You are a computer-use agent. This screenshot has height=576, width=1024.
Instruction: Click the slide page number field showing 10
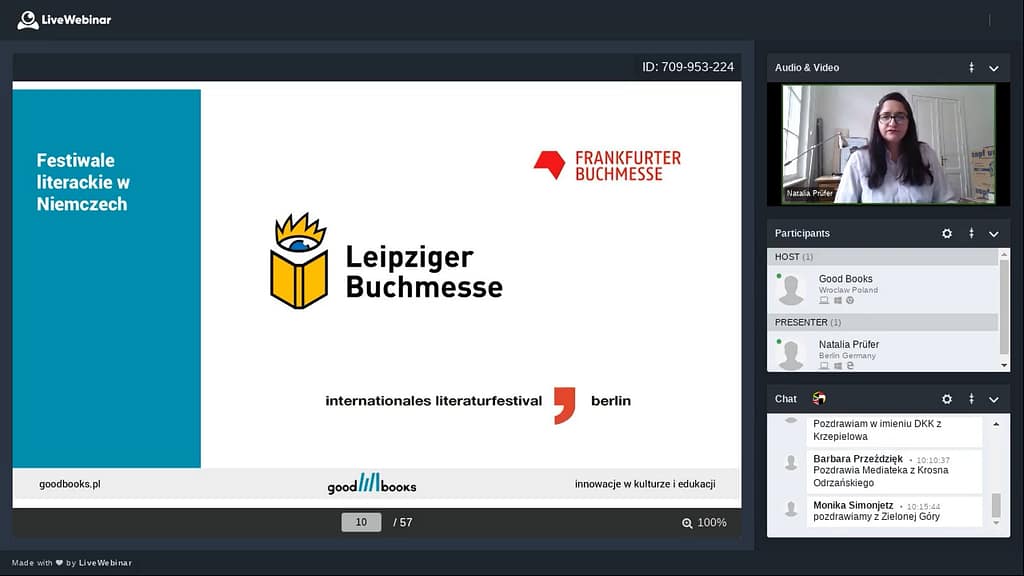click(x=361, y=522)
